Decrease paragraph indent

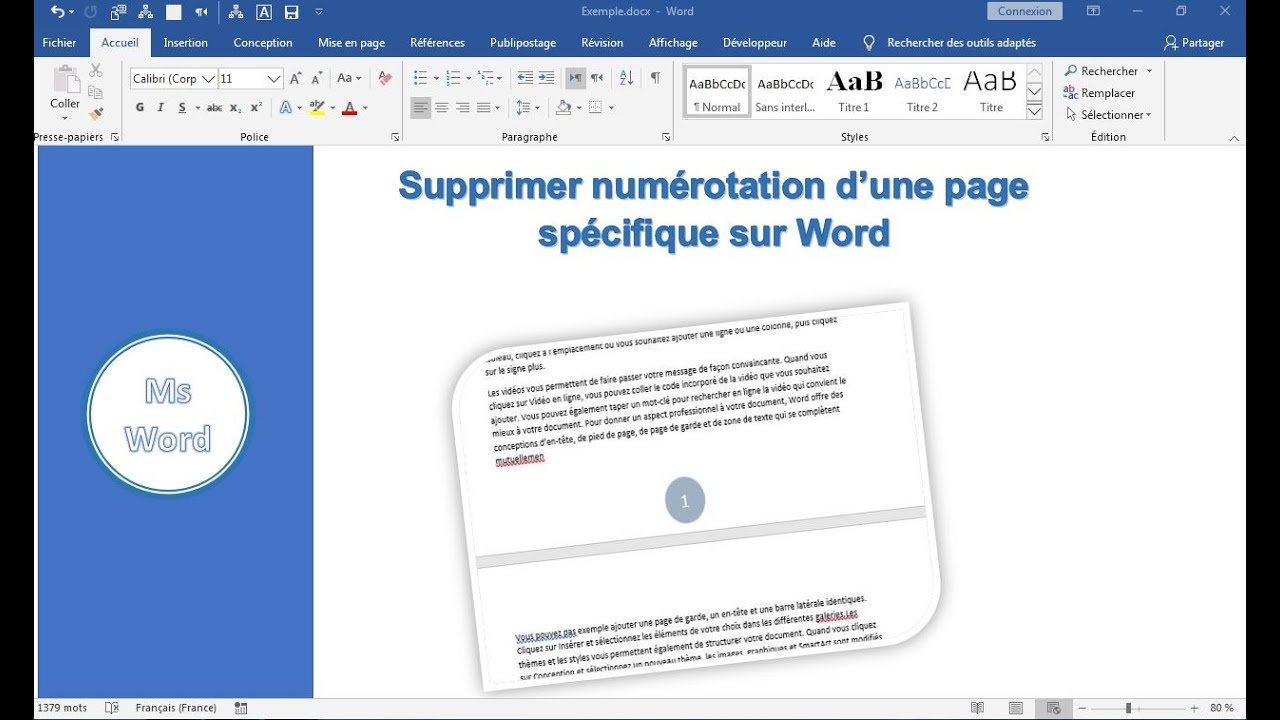click(x=525, y=78)
